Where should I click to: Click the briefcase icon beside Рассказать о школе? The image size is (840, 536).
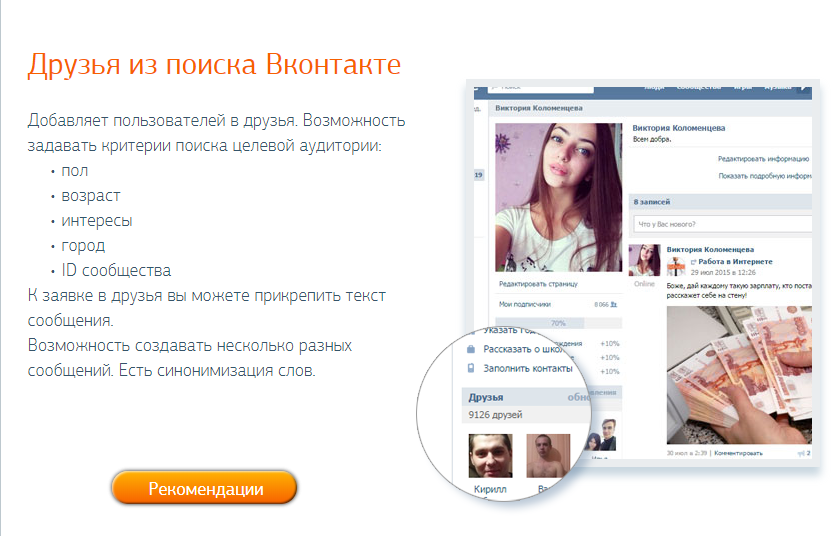point(471,349)
